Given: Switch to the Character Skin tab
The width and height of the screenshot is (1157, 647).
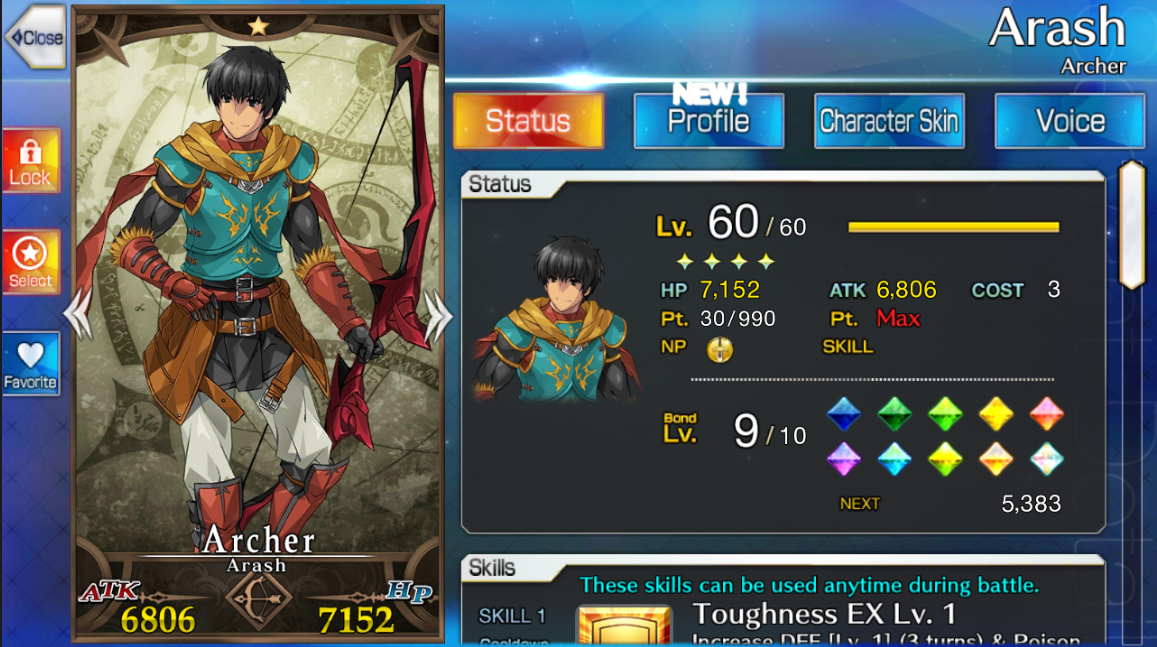Looking at the screenshot, I should [x=889, y=120].
